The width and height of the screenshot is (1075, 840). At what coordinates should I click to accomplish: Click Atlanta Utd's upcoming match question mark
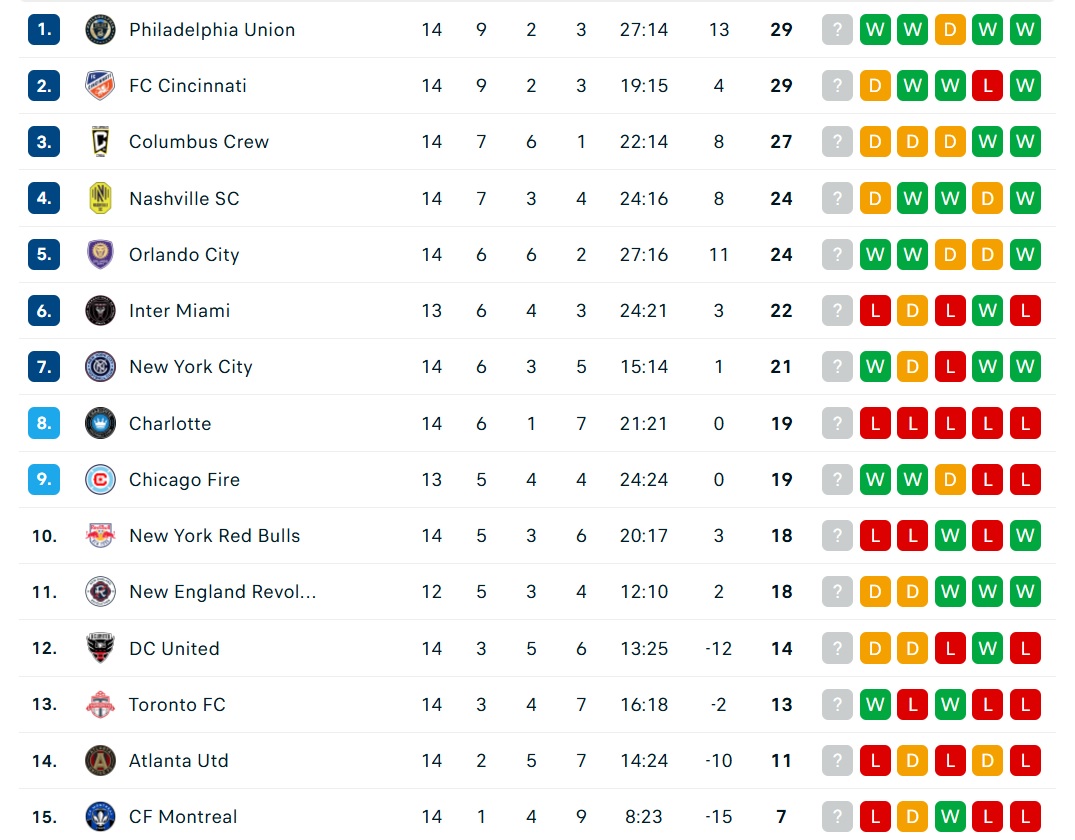837,760
